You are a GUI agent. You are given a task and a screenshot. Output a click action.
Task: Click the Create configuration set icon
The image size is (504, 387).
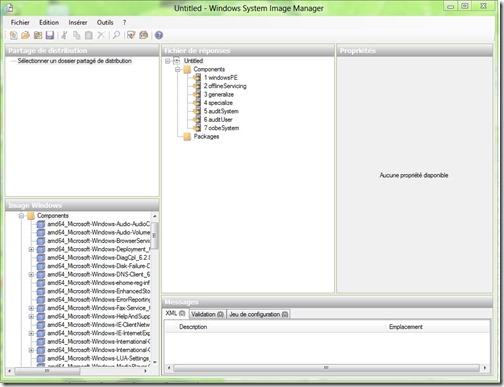[144, 35]
